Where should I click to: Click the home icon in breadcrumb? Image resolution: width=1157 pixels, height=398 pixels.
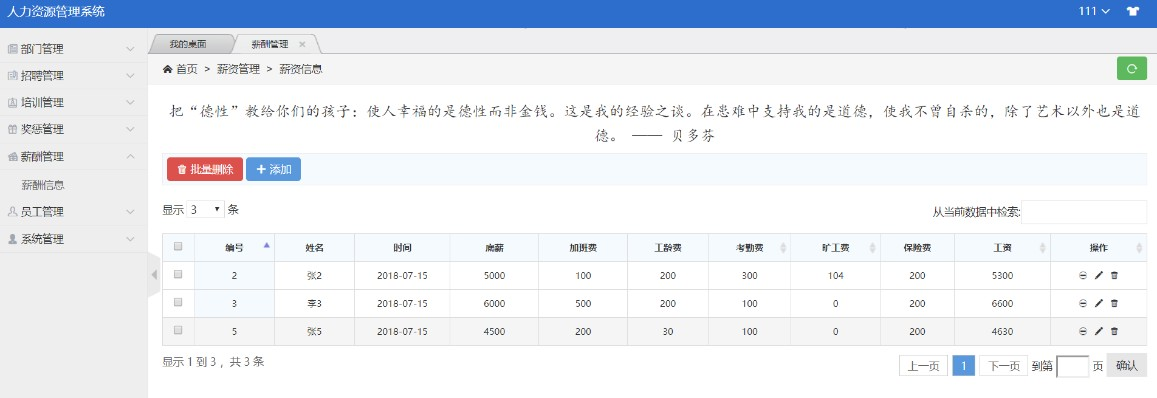pyautogui.click(x=167, y=69)
